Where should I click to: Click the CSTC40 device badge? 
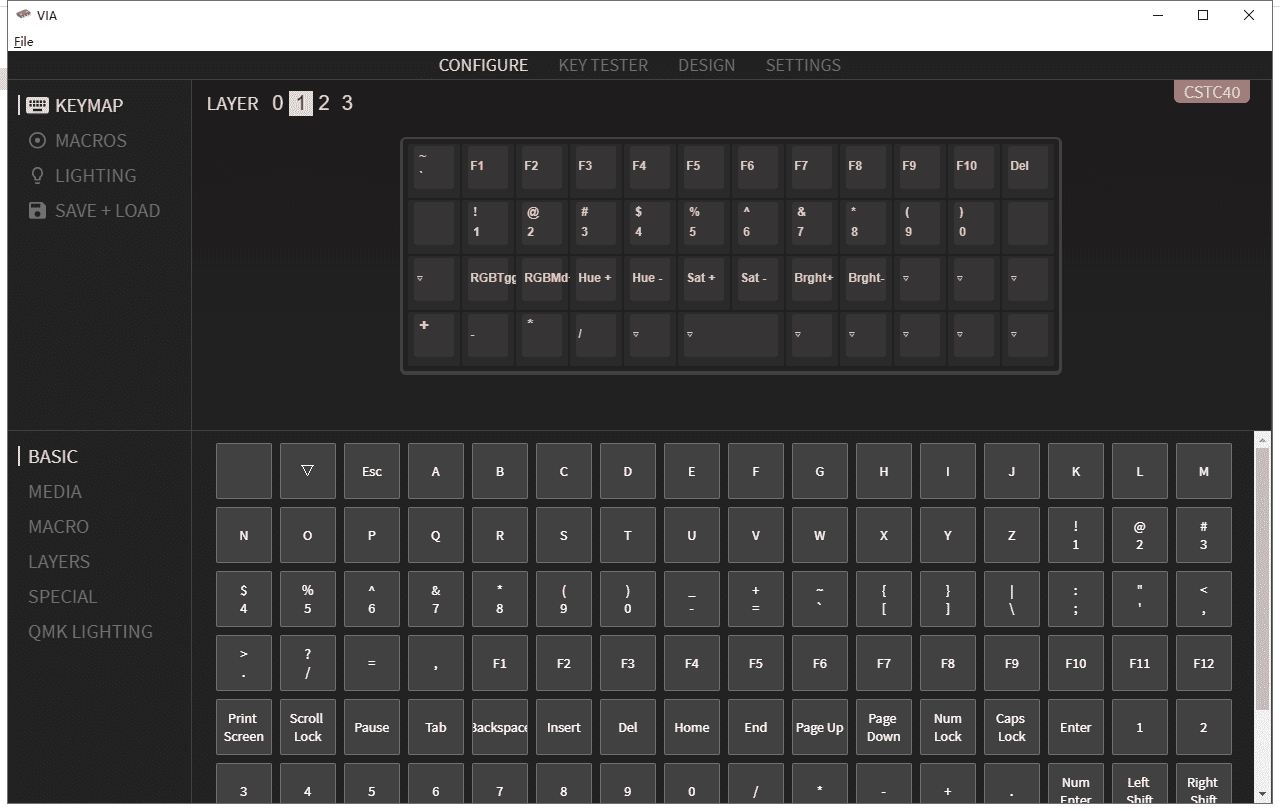pyautogui.click(x=1211, y=91)
